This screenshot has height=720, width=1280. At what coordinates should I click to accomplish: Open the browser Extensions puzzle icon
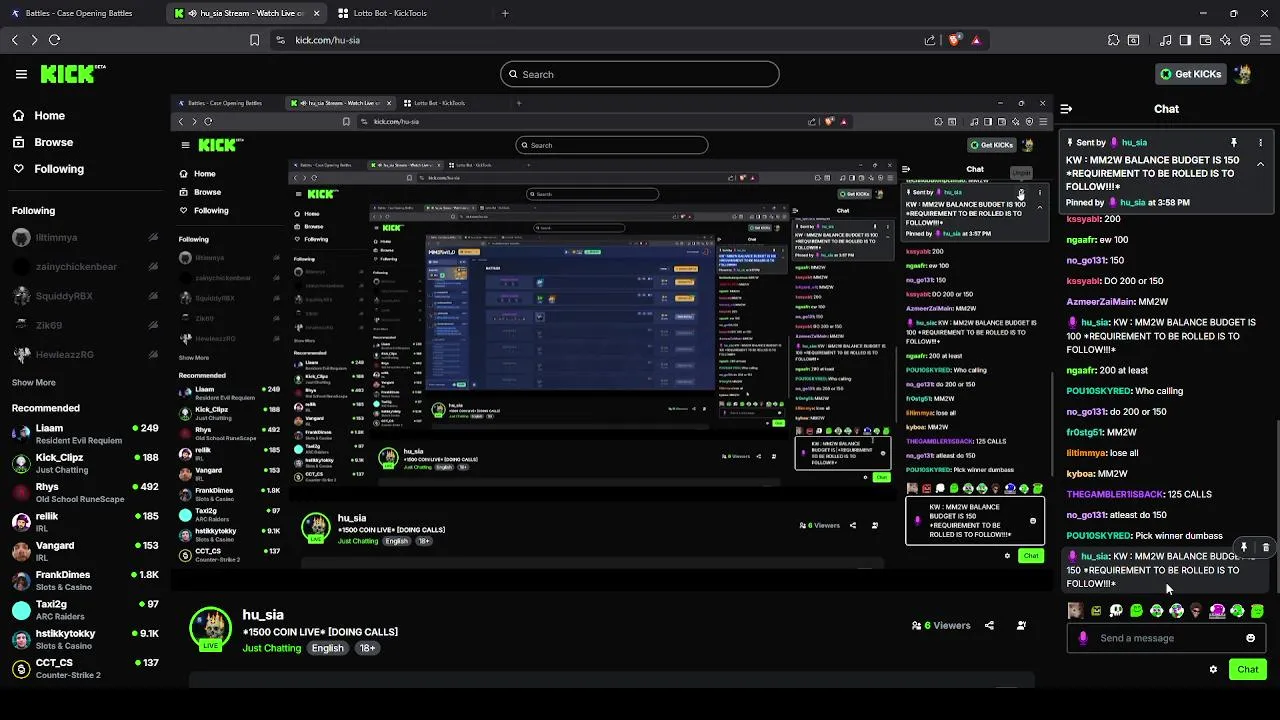[x=1113, y=40]
